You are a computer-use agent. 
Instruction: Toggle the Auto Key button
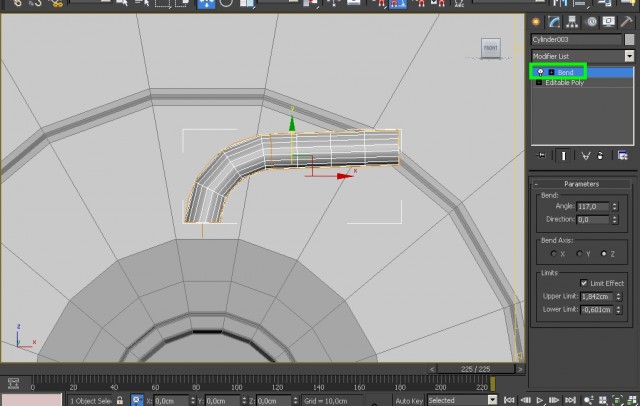409,401
